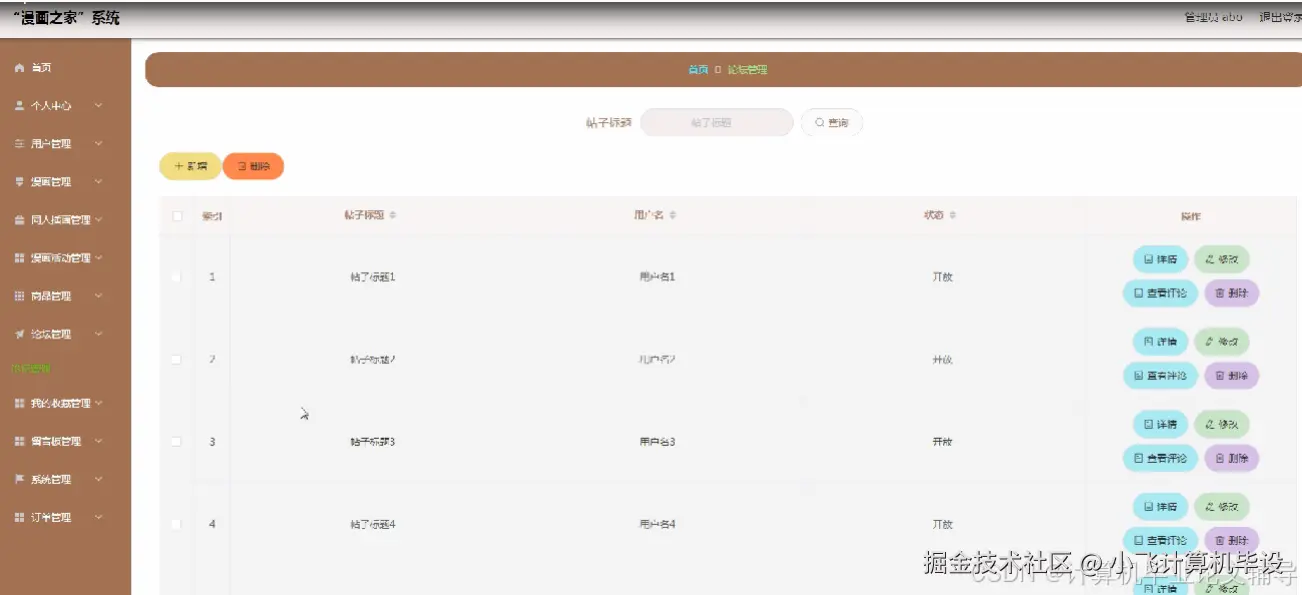The width and height of the screenshot is (1302, 595).
Task: Click purple 删除 for row 帖子标题1
Action: [x=1231, y=293]
